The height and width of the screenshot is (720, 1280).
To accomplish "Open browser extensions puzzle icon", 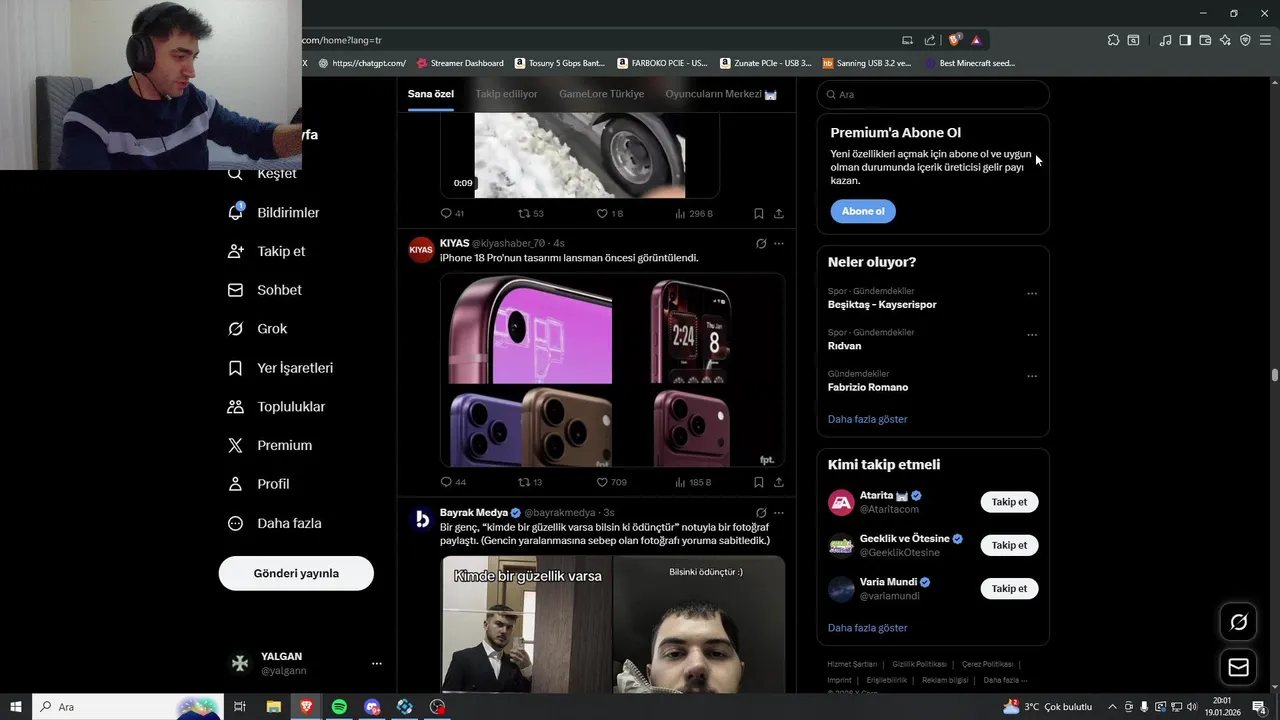I will (1113, 40).
